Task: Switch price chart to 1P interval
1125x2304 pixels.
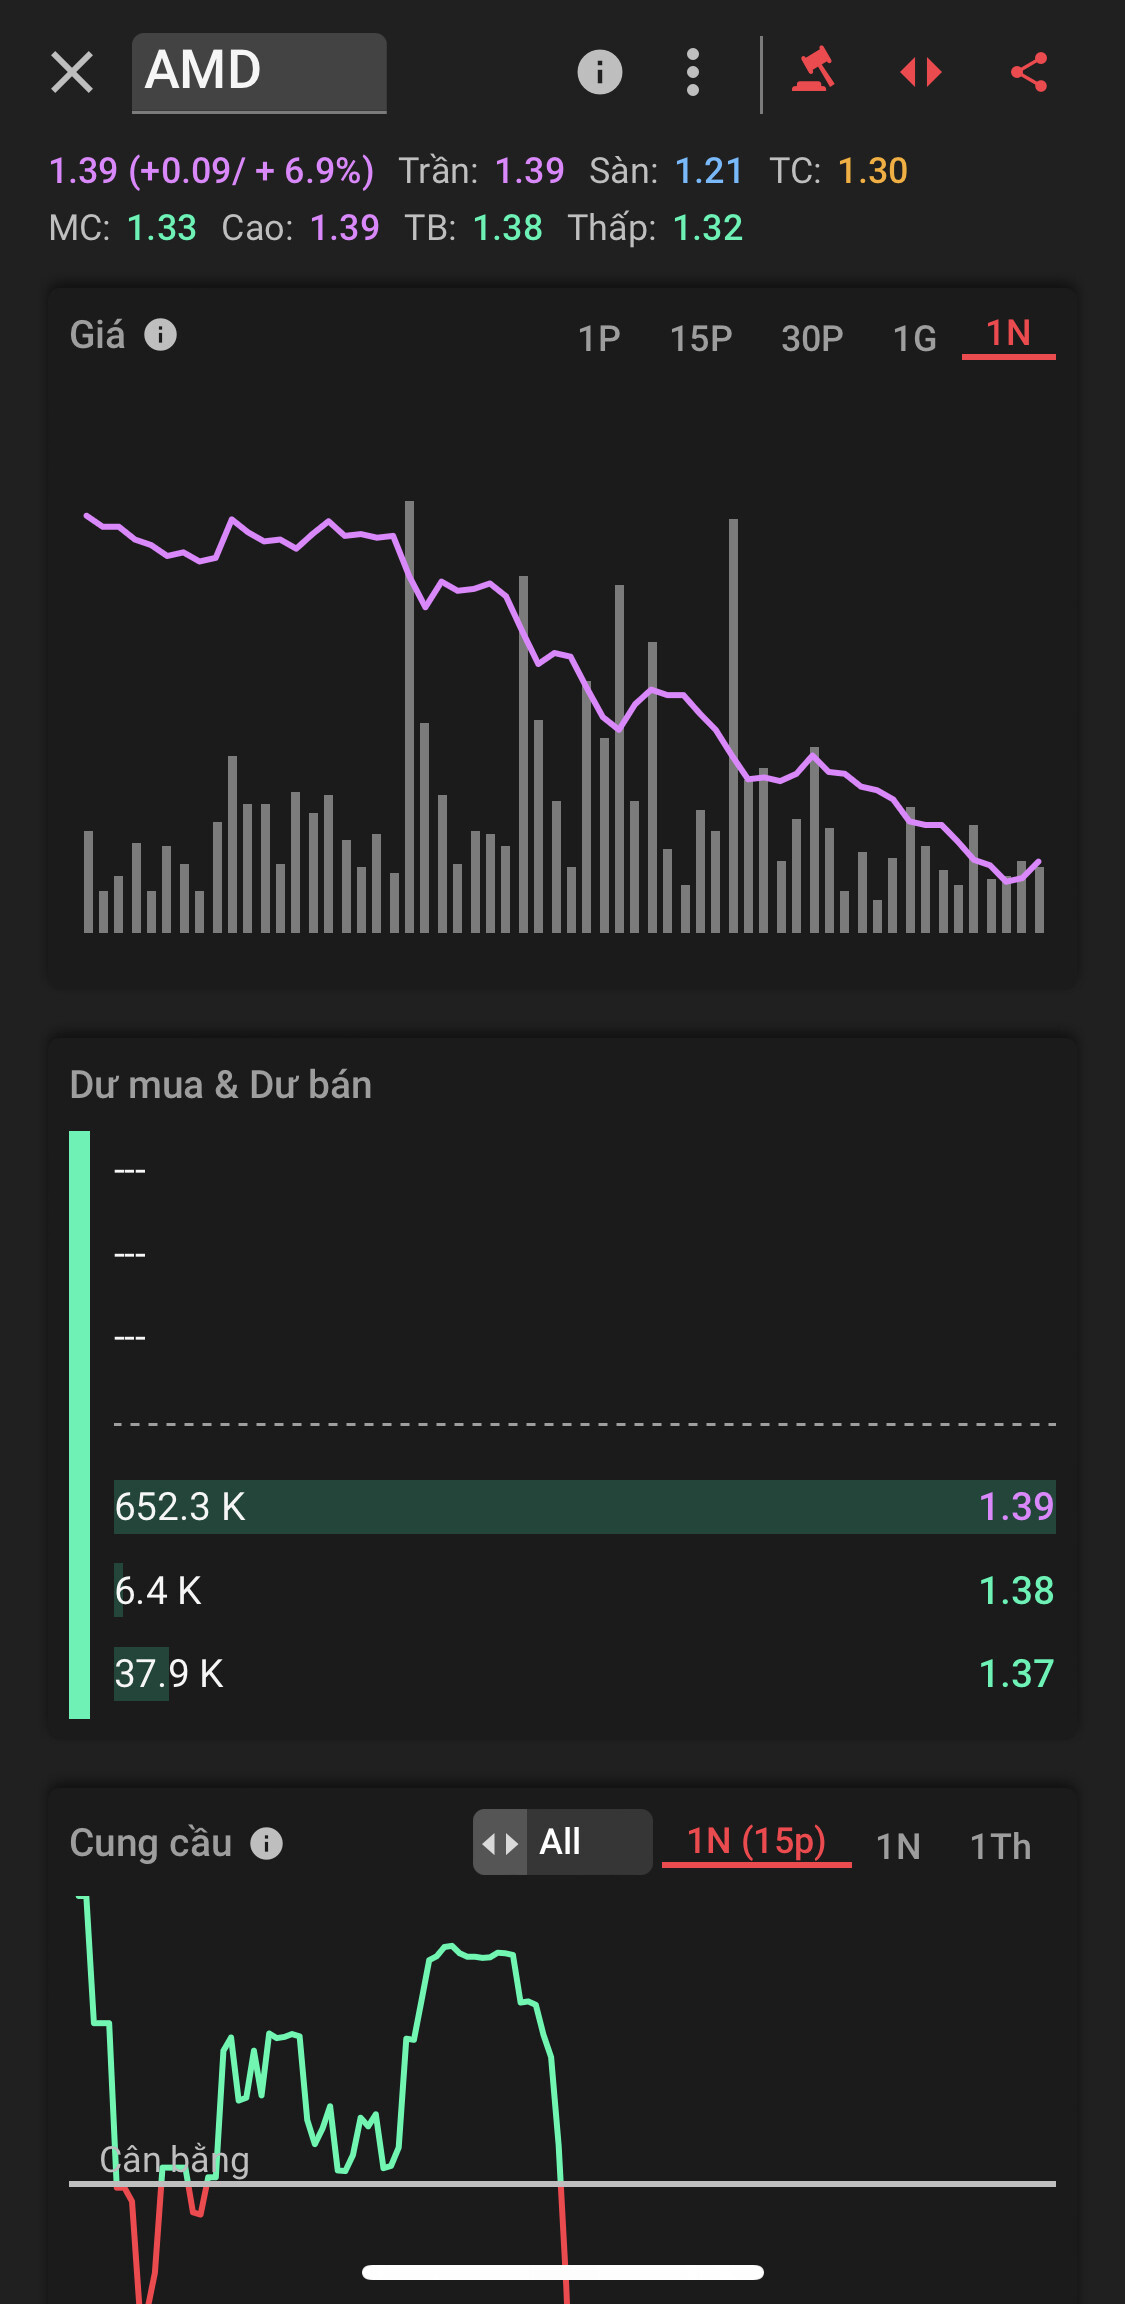Action: tap(599, 338)
